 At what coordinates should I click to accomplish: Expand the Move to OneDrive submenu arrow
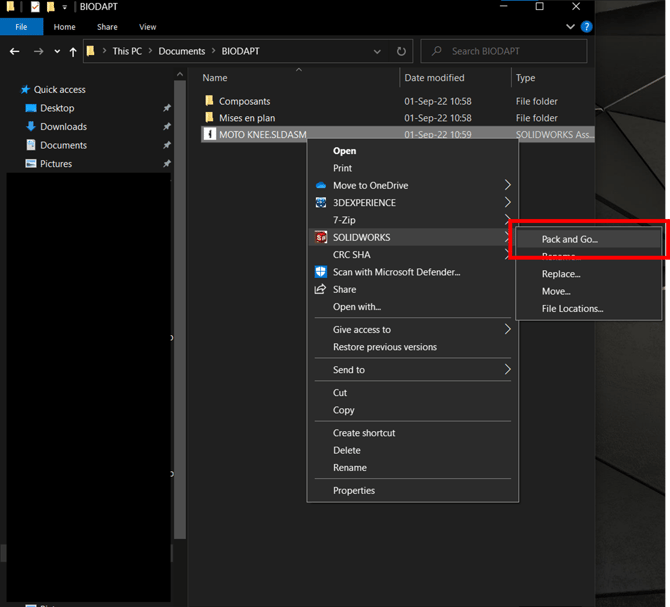[507, 185]
